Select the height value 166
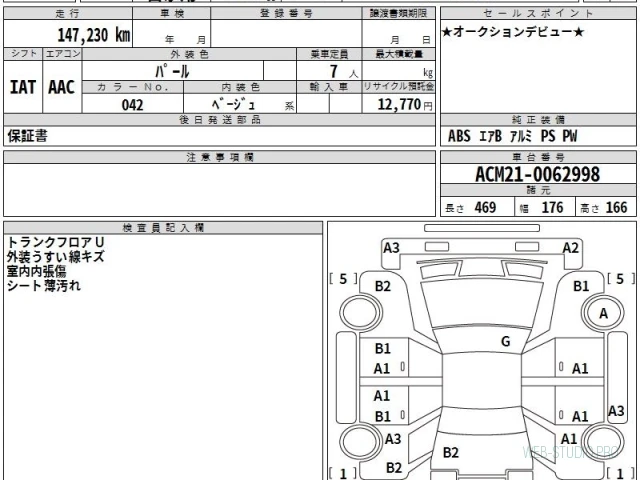640x480 pixels. 616,207
